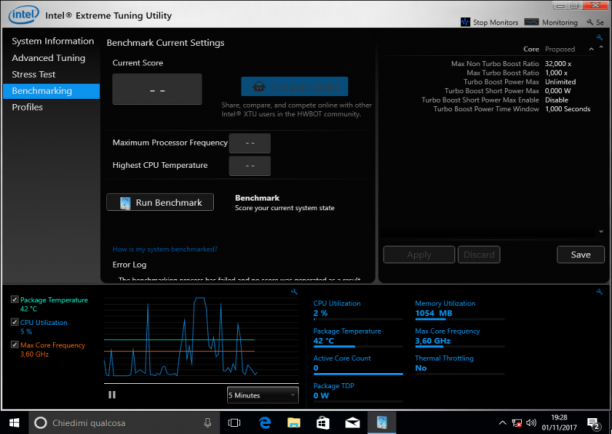612x434 pixels.
Task: Click the network status tray icon
Action: (517, 423)
